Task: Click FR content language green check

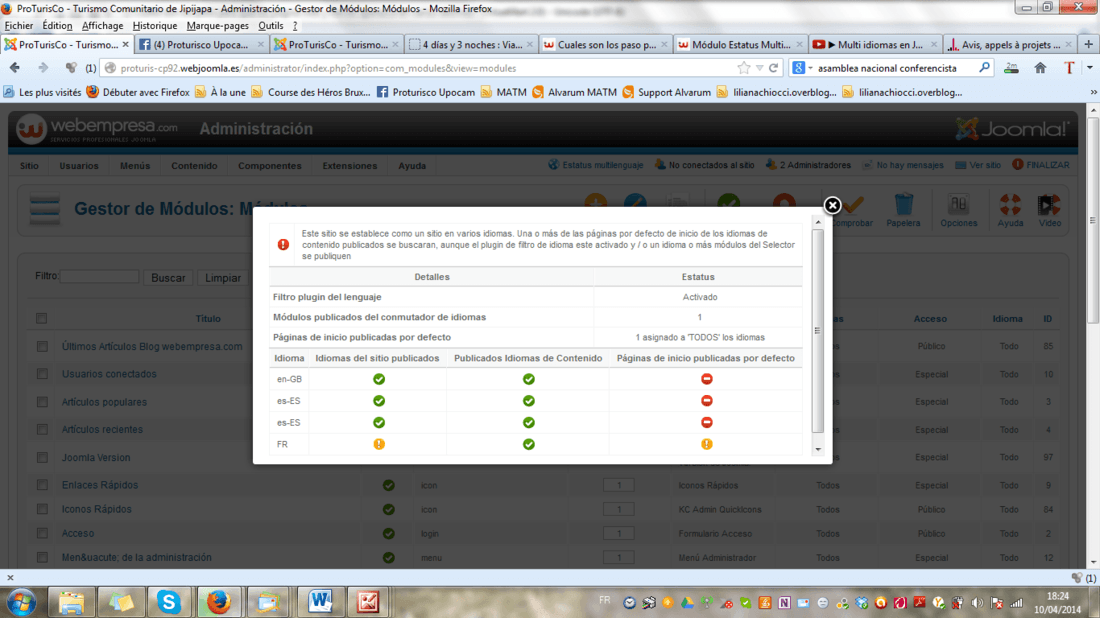Action: [528, 444]
